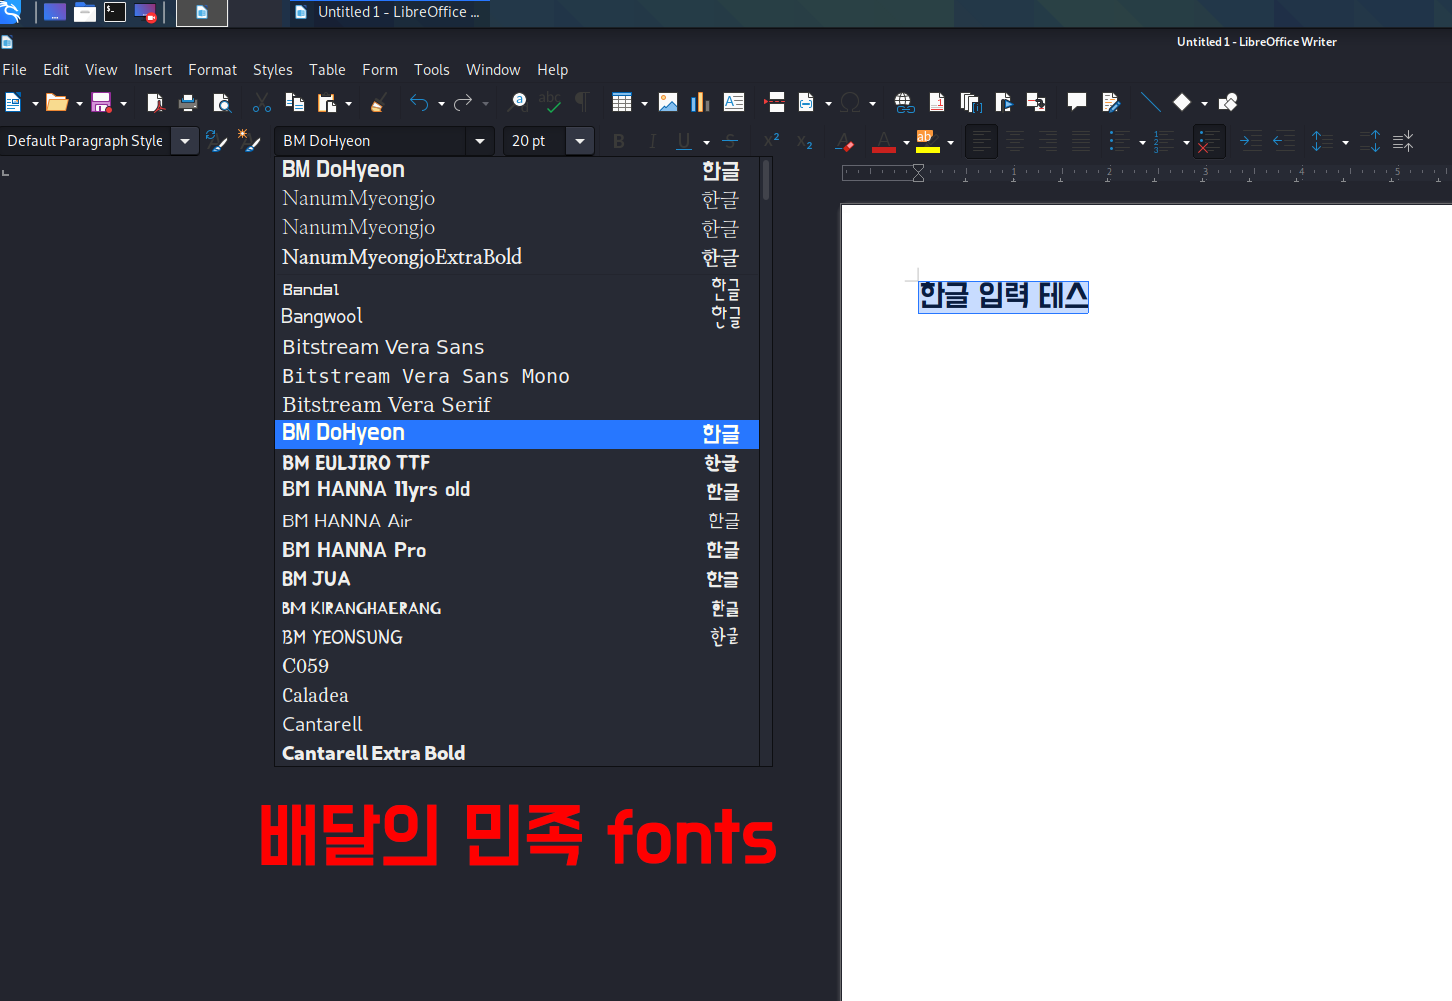Collapse the font name dropdown arrow
This screenshot has height=1001, width=1452.
480,141
